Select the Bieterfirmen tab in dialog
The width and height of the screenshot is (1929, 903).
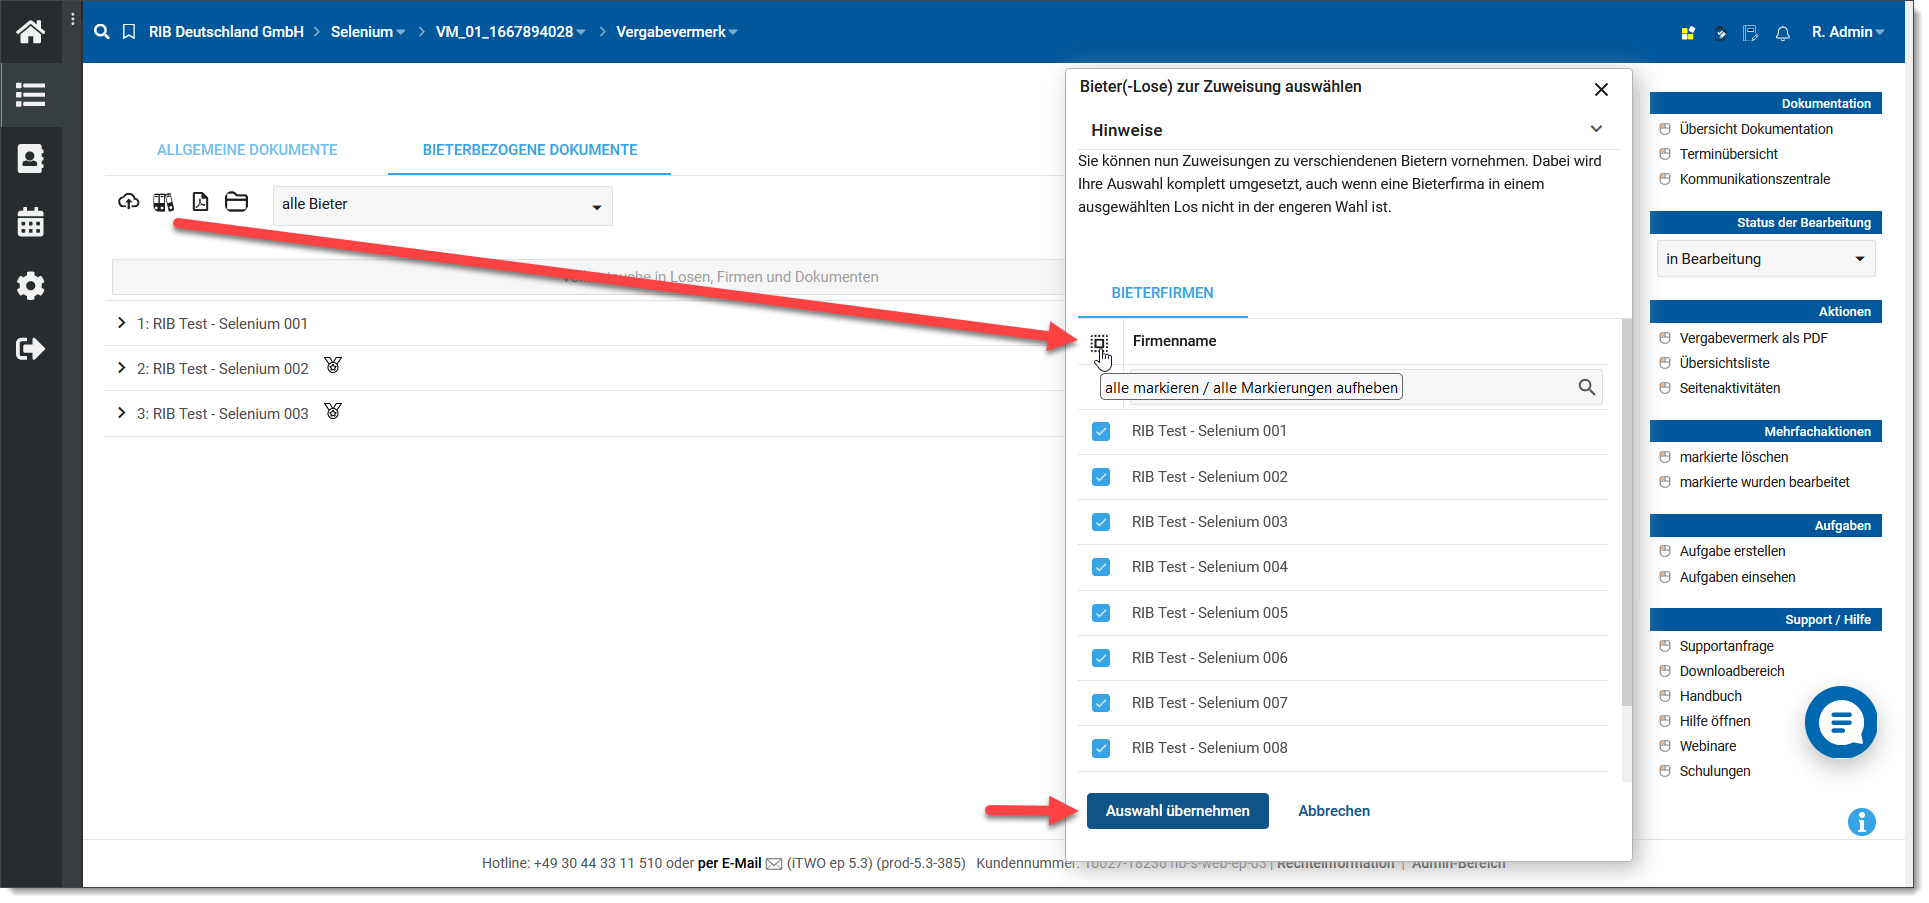[x=1162, y=293]
